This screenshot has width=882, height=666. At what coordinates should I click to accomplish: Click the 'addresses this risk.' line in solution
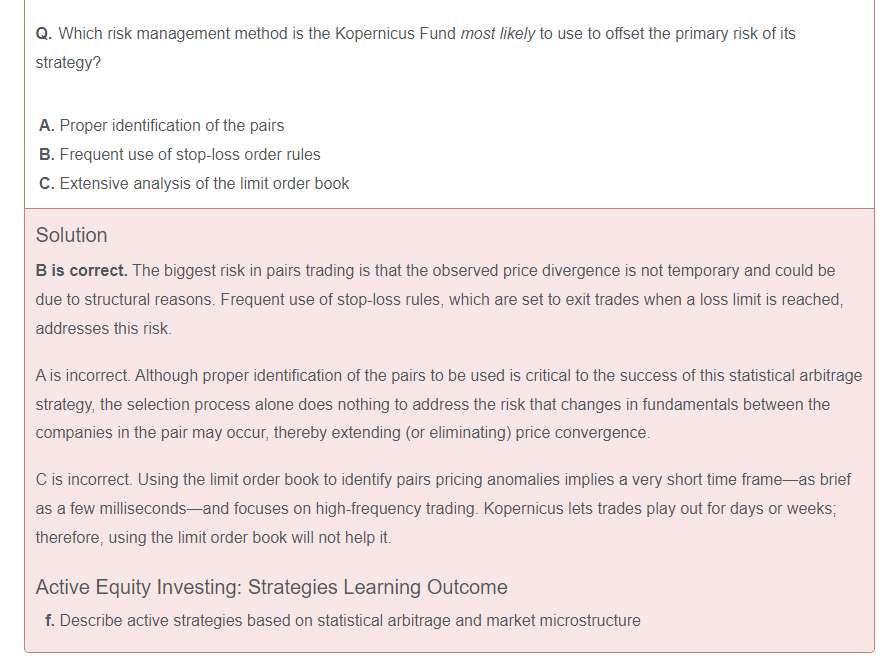coord(104,329)
